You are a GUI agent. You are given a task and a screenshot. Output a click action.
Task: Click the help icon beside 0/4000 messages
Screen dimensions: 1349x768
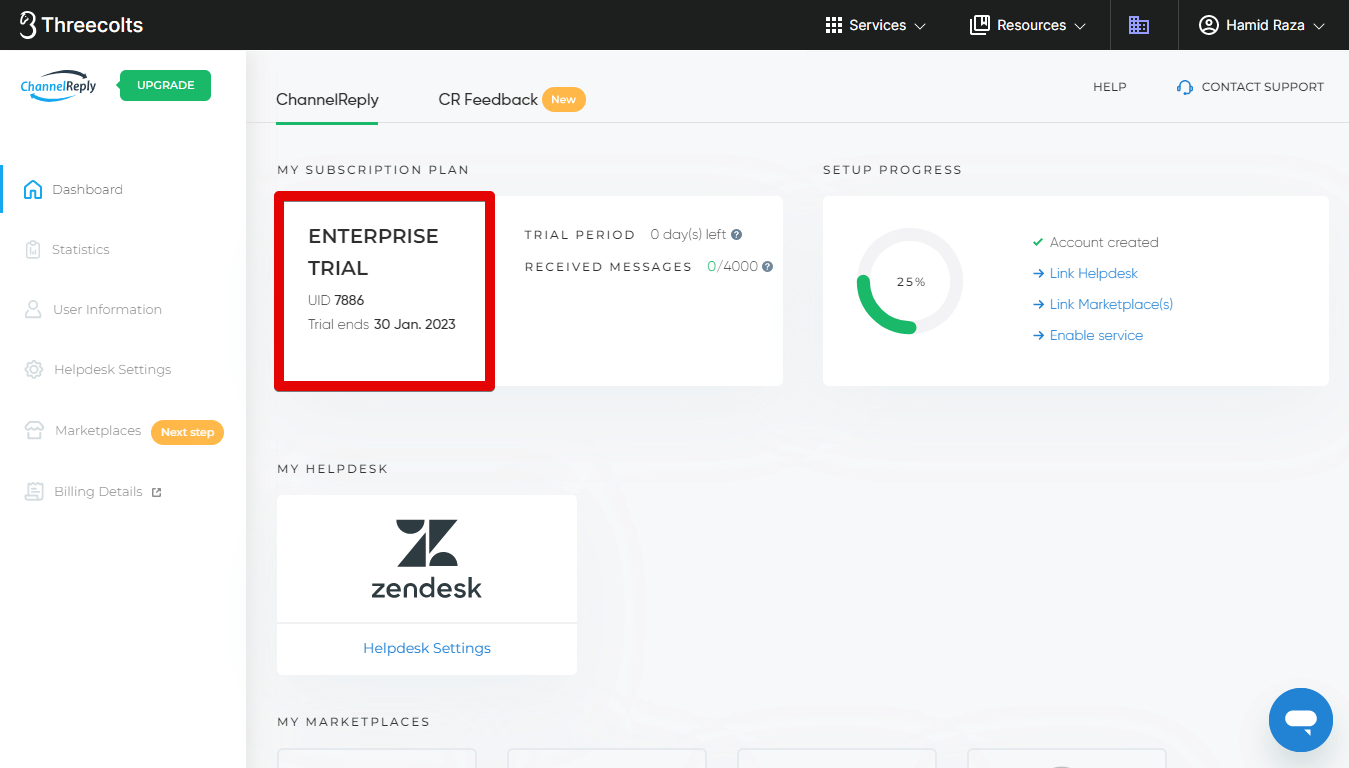(x=767, y=267)
